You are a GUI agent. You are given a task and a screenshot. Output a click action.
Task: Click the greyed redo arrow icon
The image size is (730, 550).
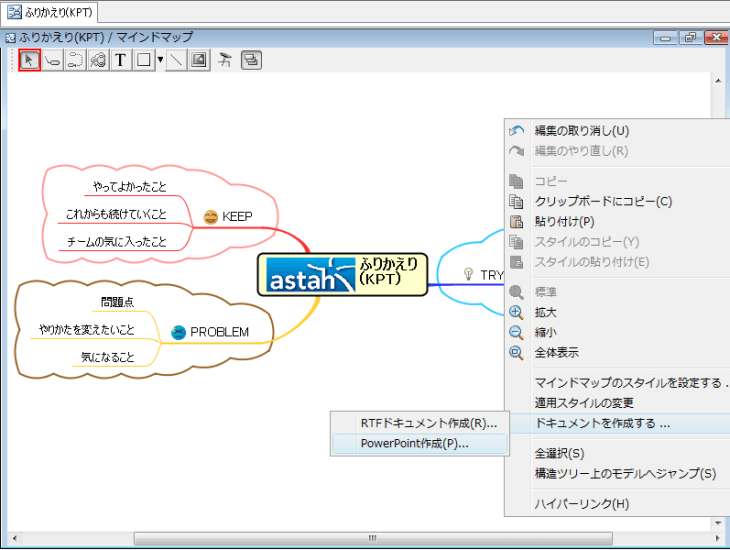tap(516, 151)
